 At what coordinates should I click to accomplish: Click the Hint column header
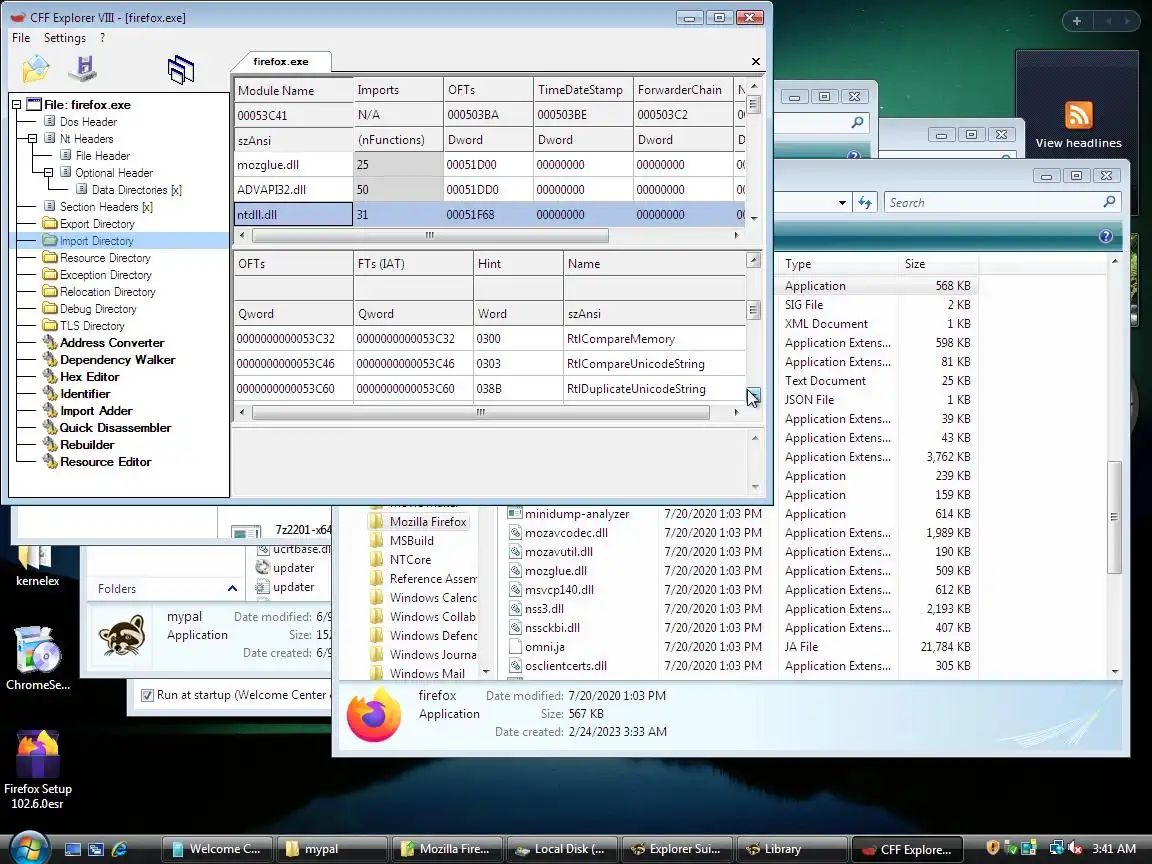point(518,264)
